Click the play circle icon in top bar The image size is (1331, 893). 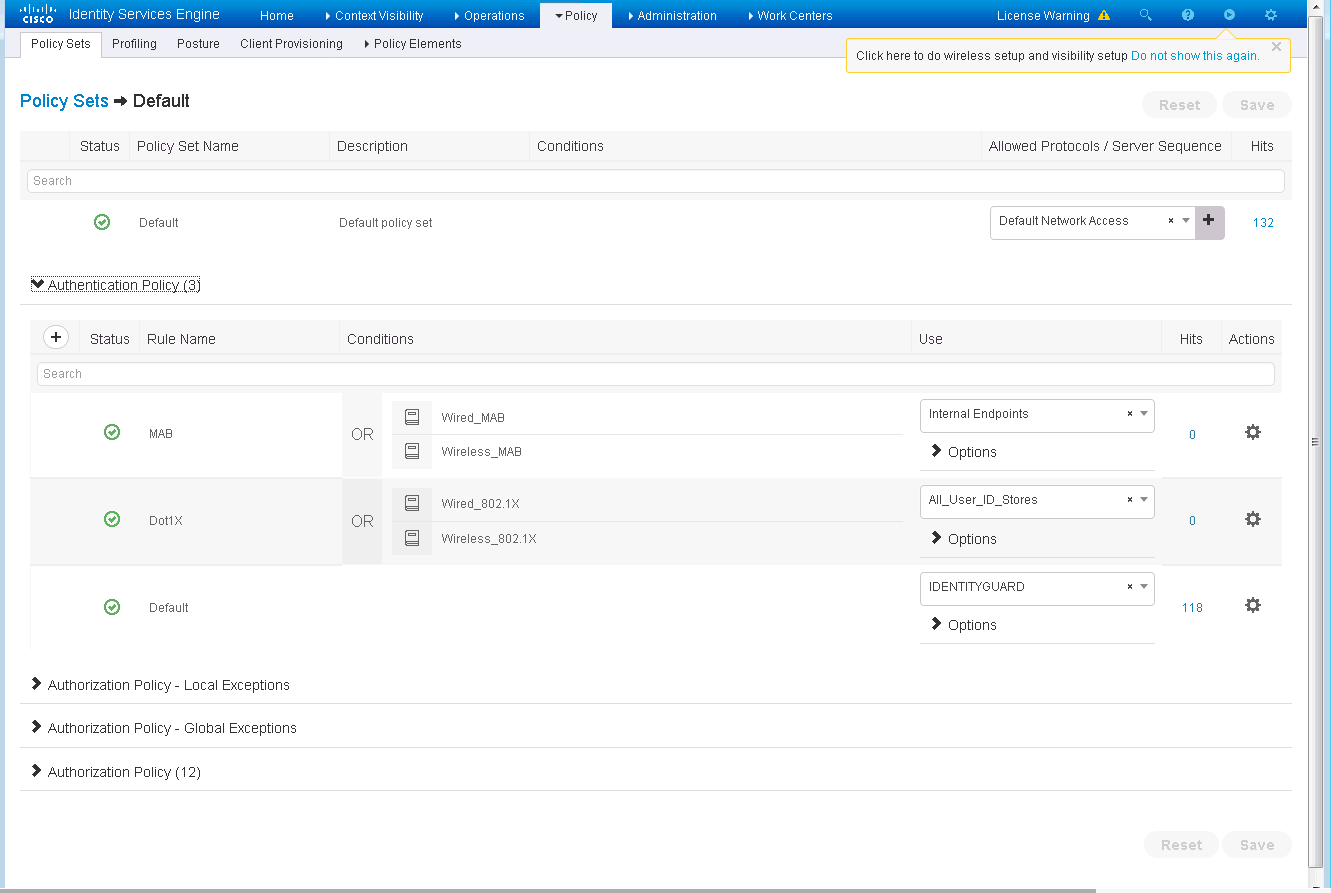click(x=1229, y=15)
